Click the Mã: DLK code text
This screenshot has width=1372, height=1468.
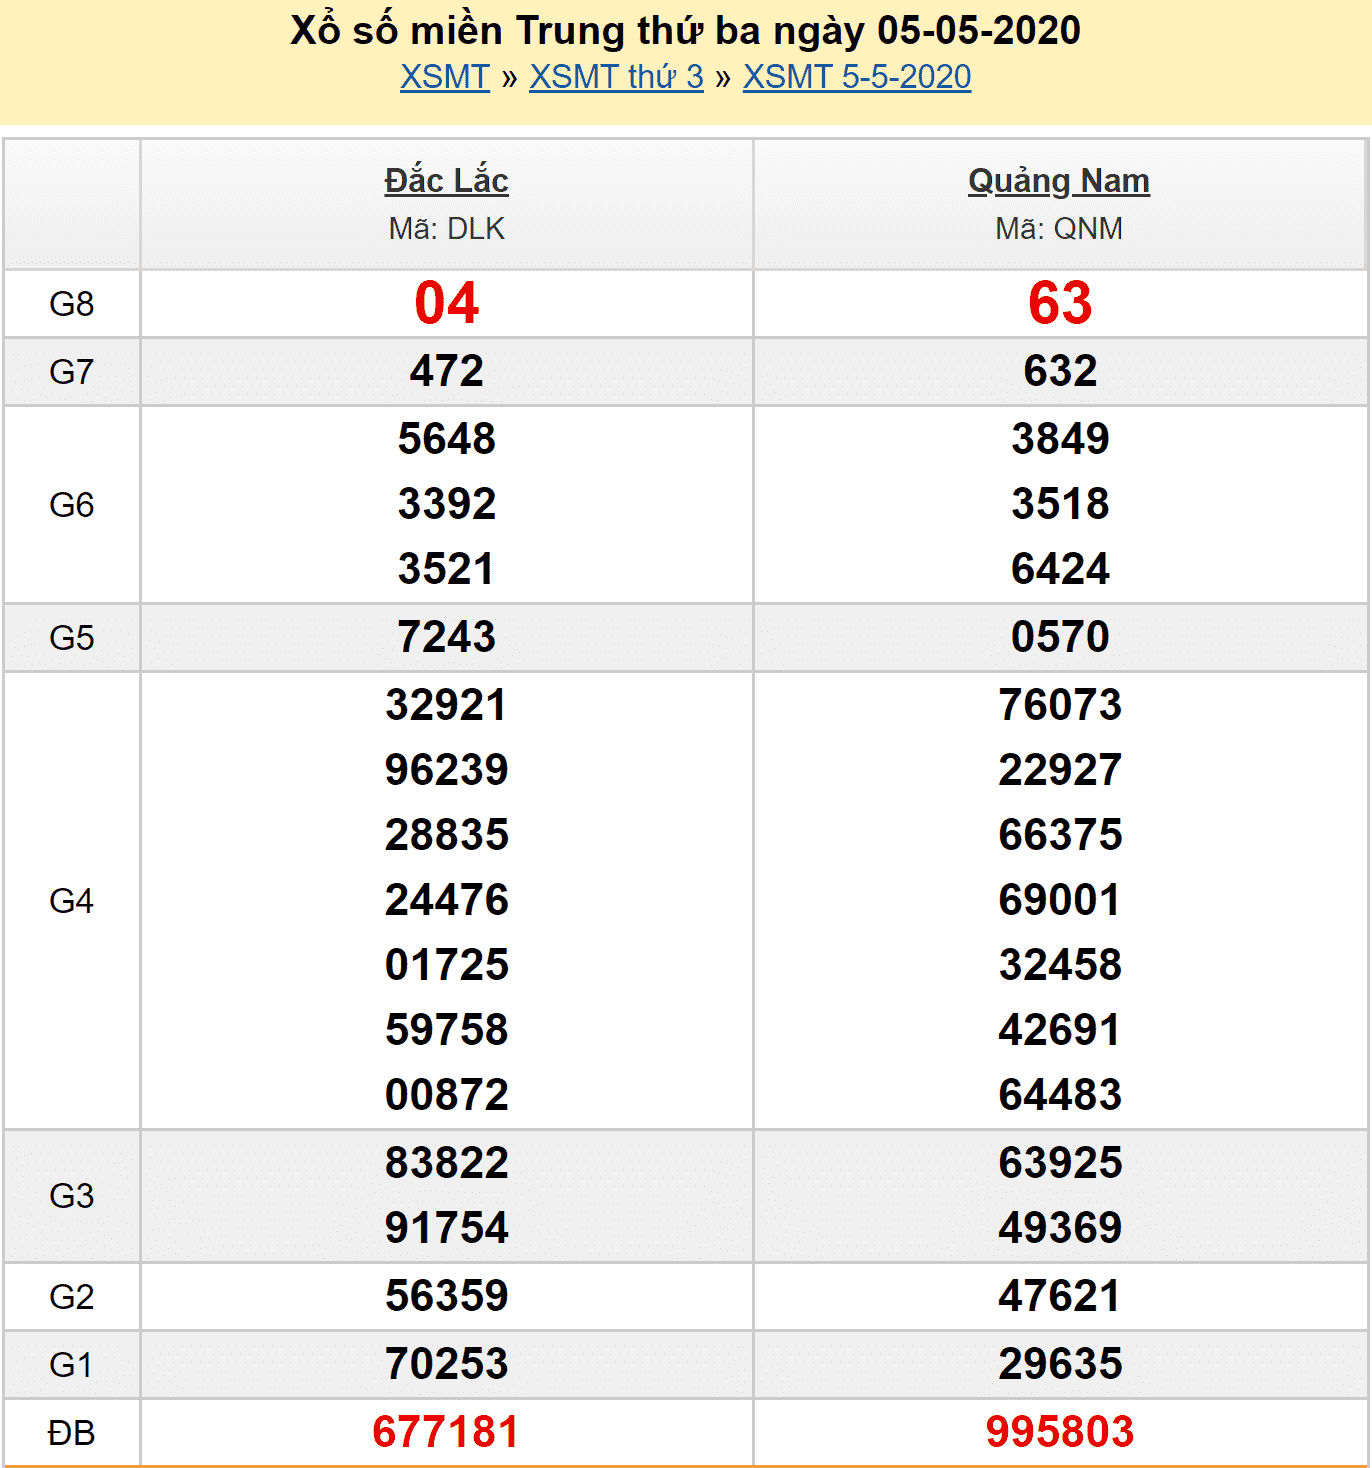click(x=447, y=229)
